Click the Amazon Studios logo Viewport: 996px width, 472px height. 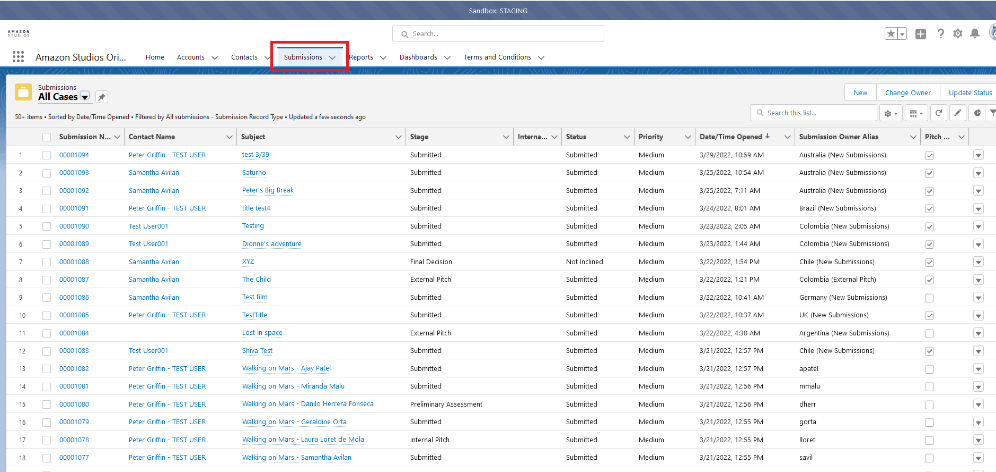18,33
